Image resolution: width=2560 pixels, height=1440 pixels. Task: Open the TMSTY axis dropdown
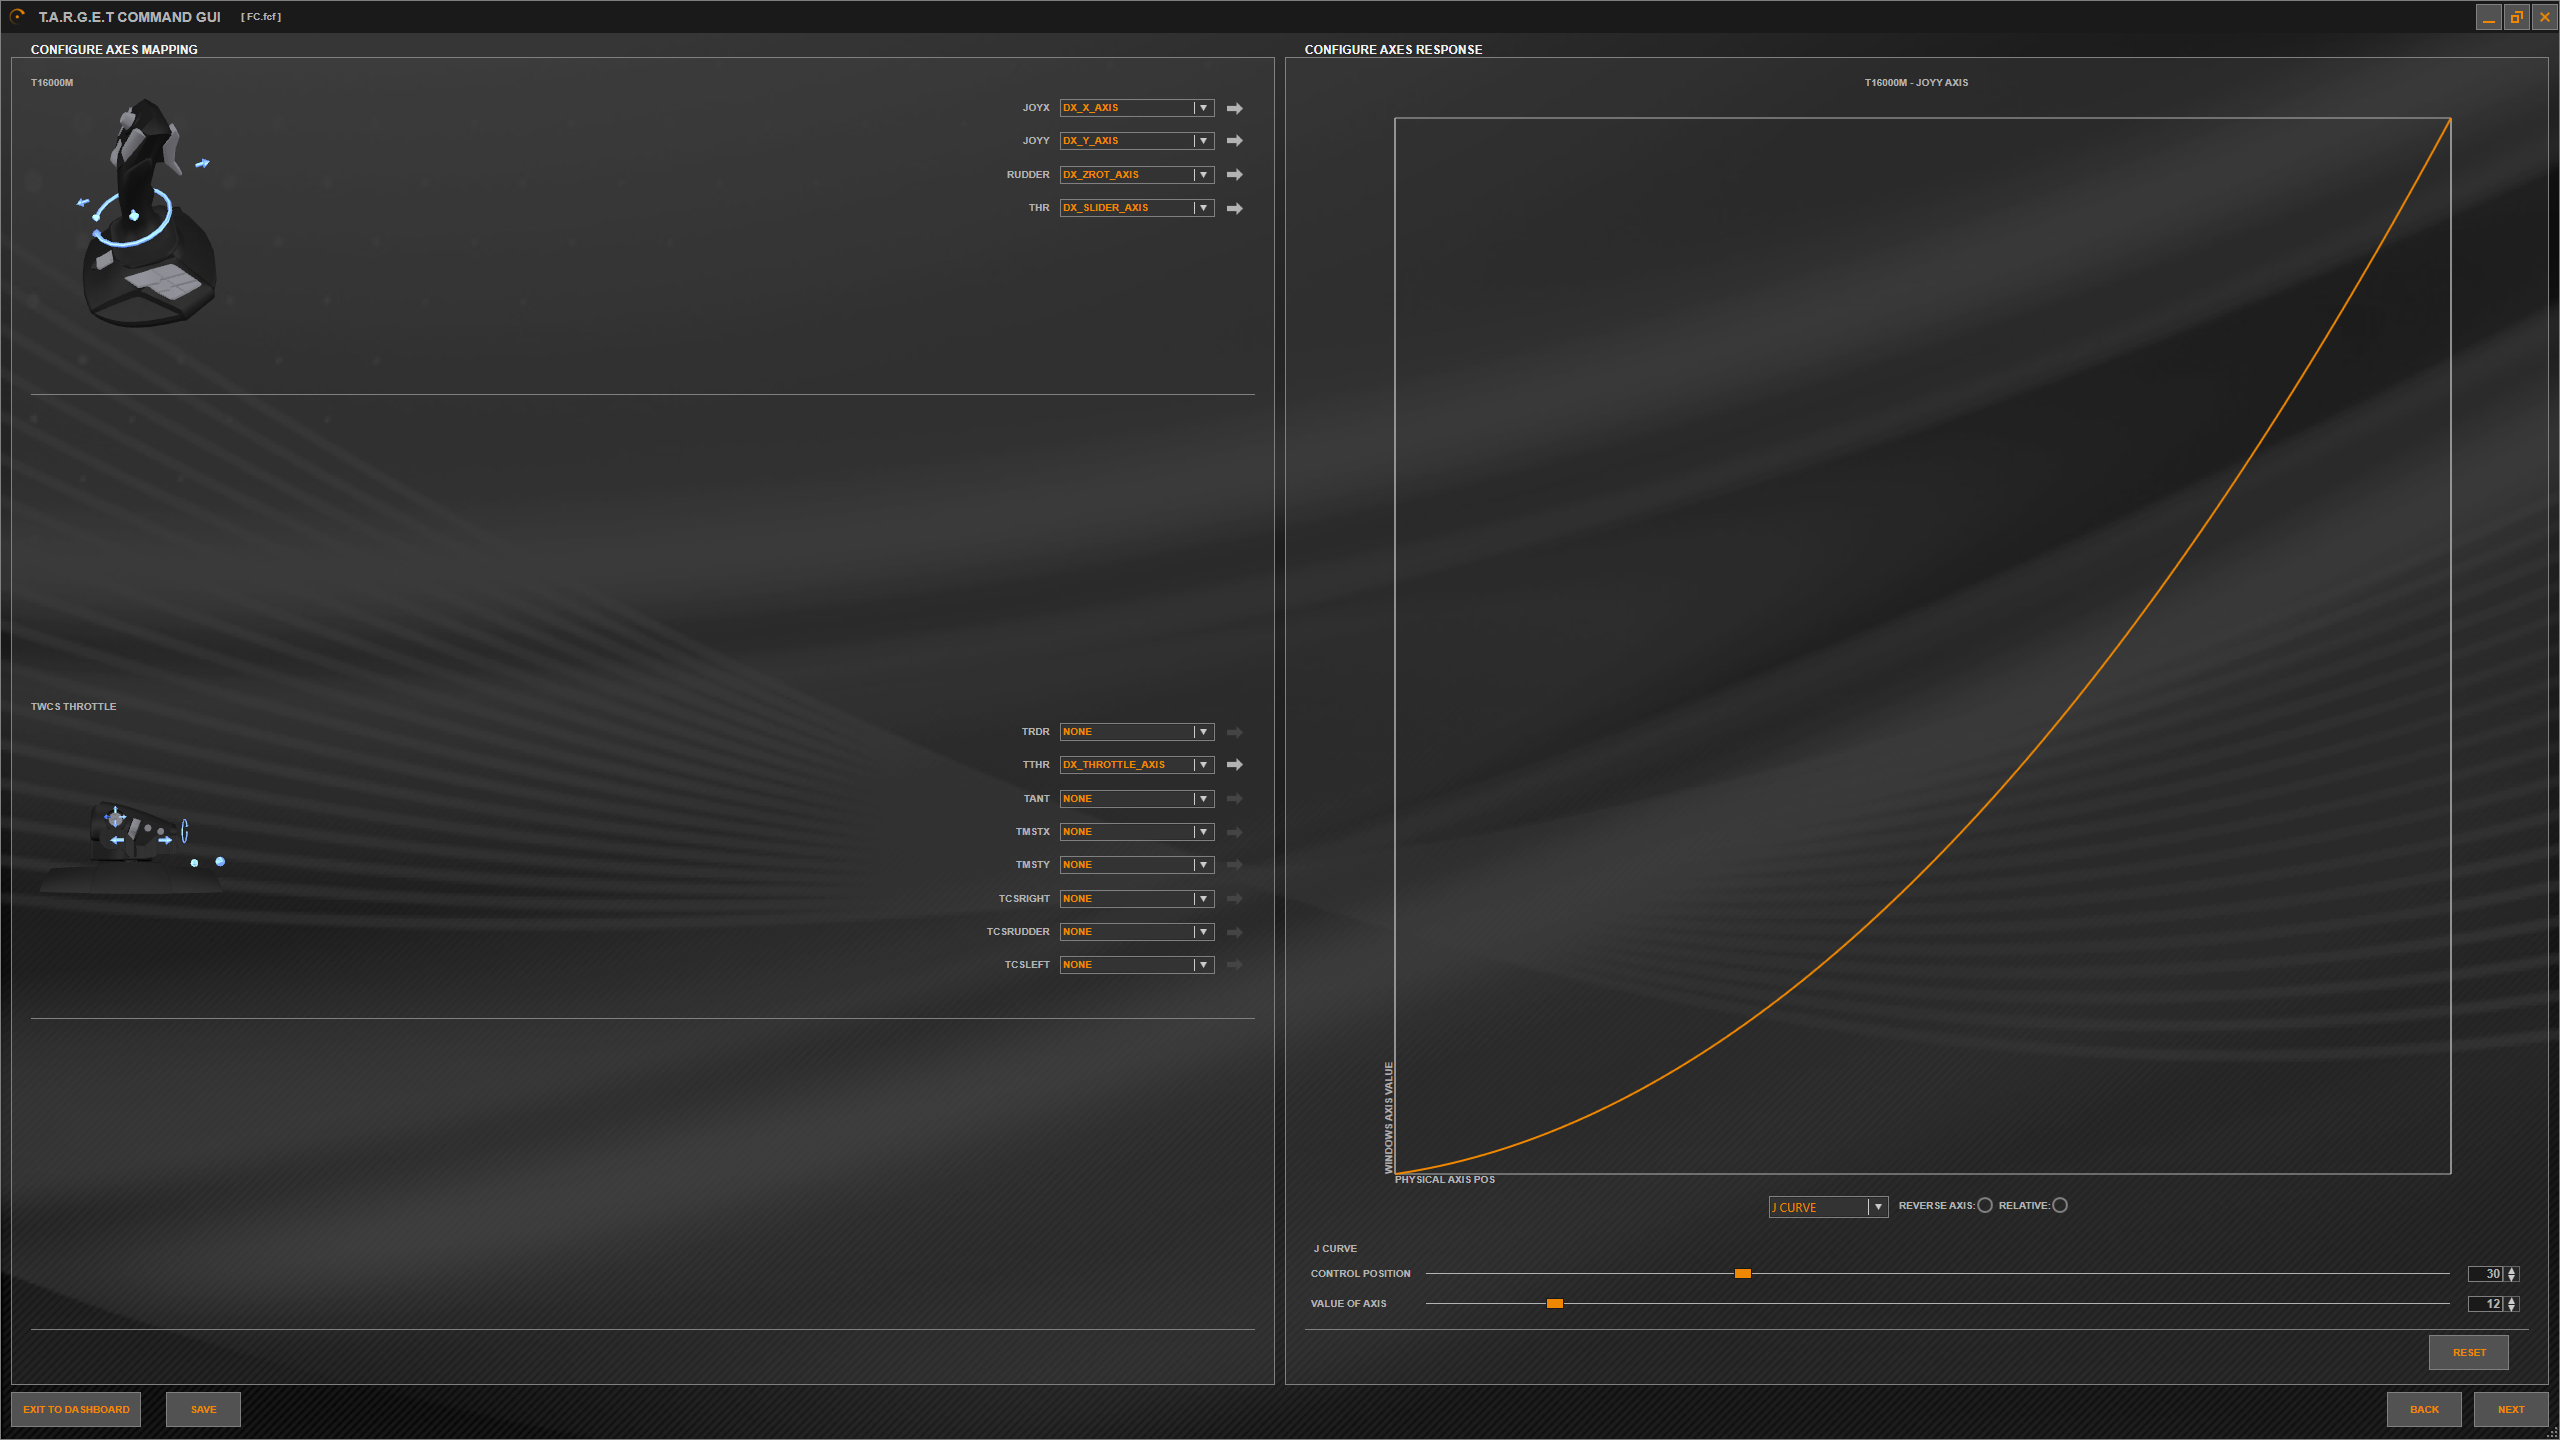click(x=1137, y=865)
